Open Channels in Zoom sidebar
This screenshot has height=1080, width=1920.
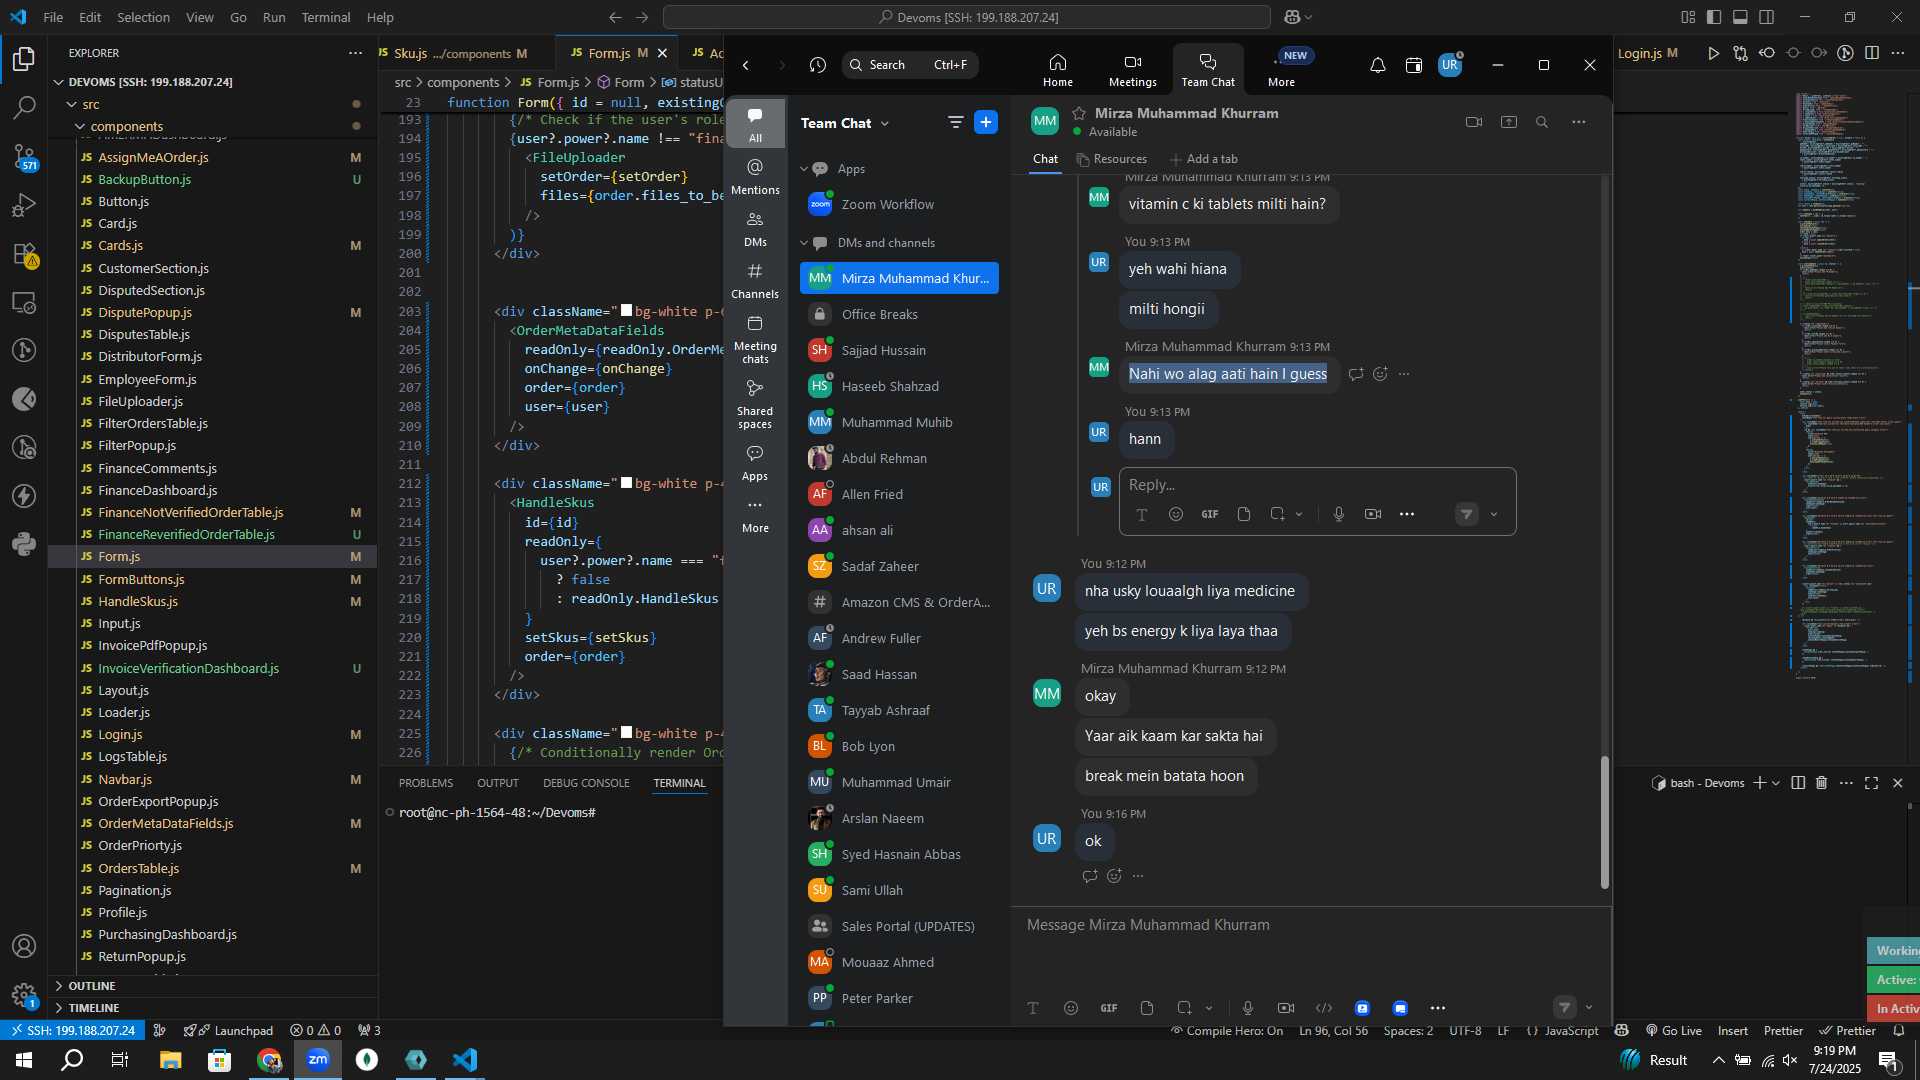pos(755,280)
